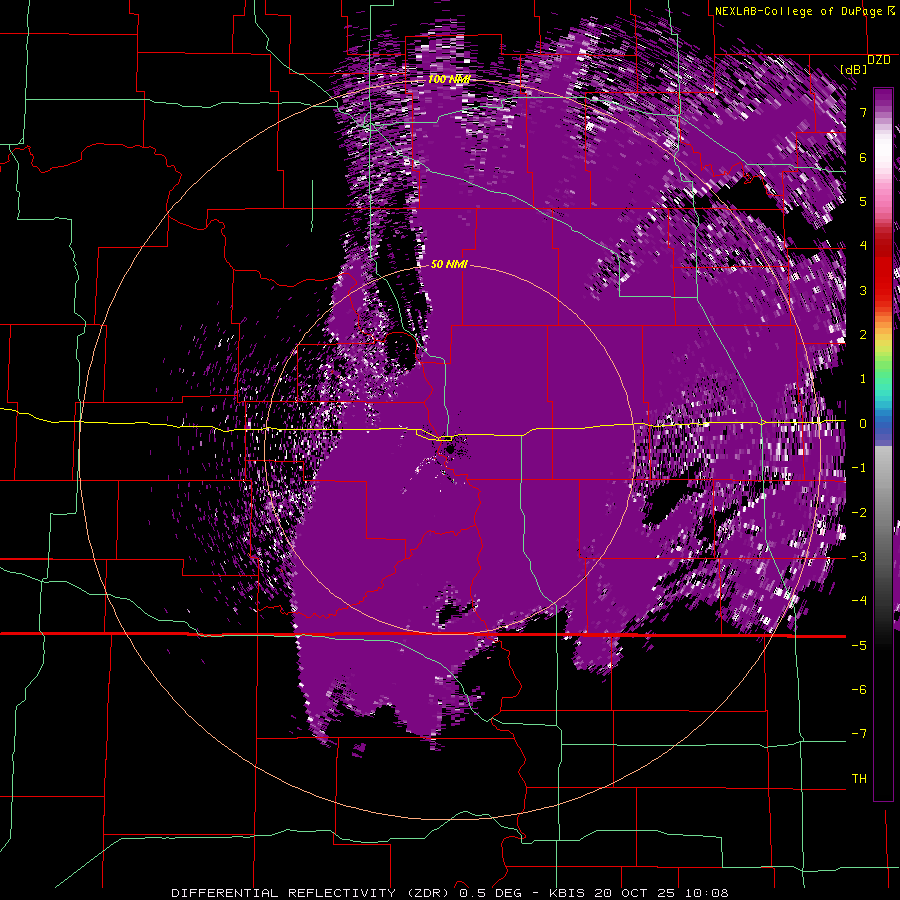Click the 4 value on color scale

click(x=863, y=246)
